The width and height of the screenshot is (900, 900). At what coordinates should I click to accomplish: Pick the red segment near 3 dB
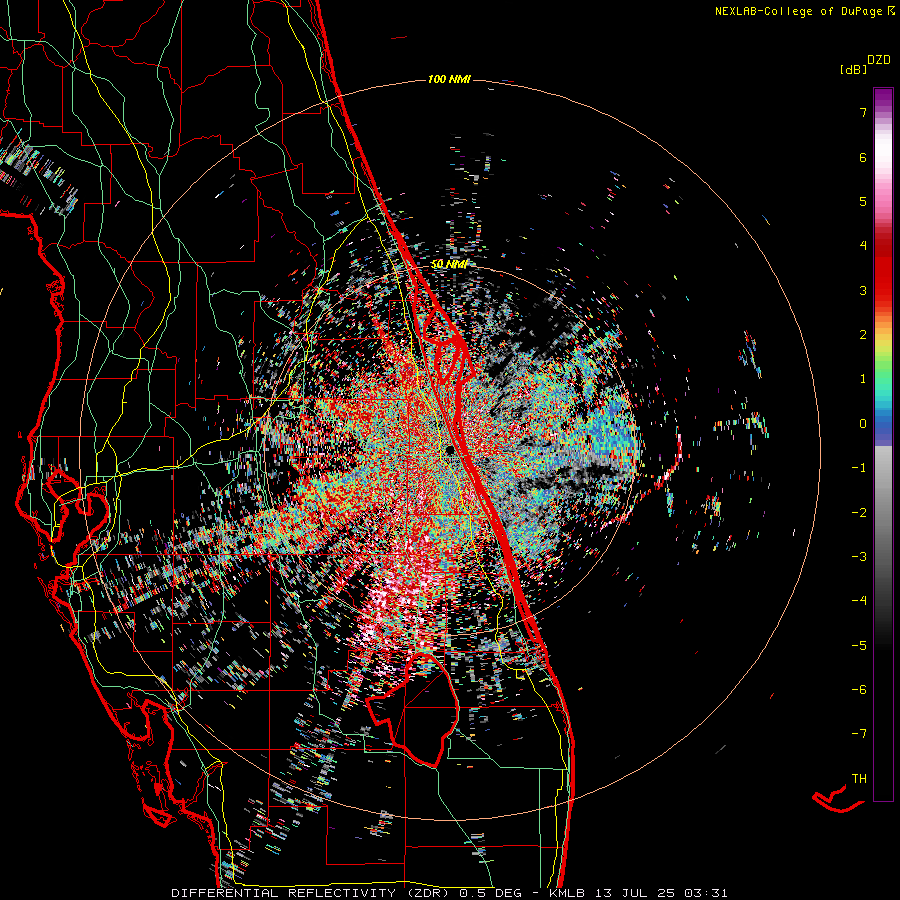click(883, 281)
